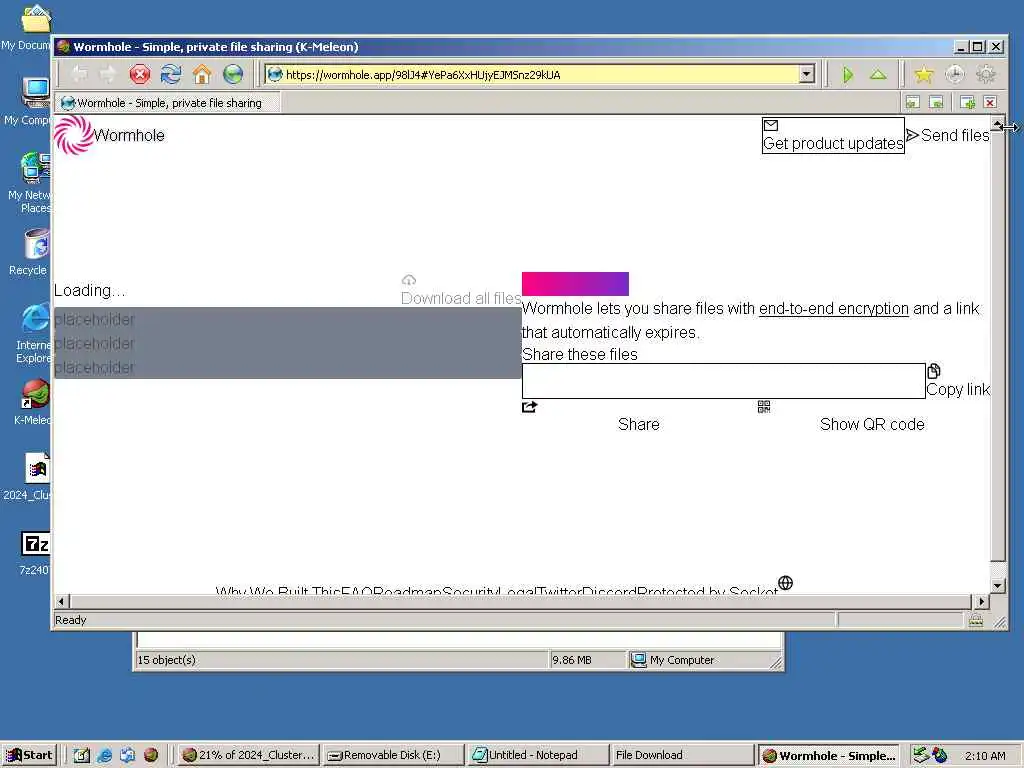1024x768 pixels.
Task: Click Show QR code
Action: pyautogui.click(x=872, y=424)
